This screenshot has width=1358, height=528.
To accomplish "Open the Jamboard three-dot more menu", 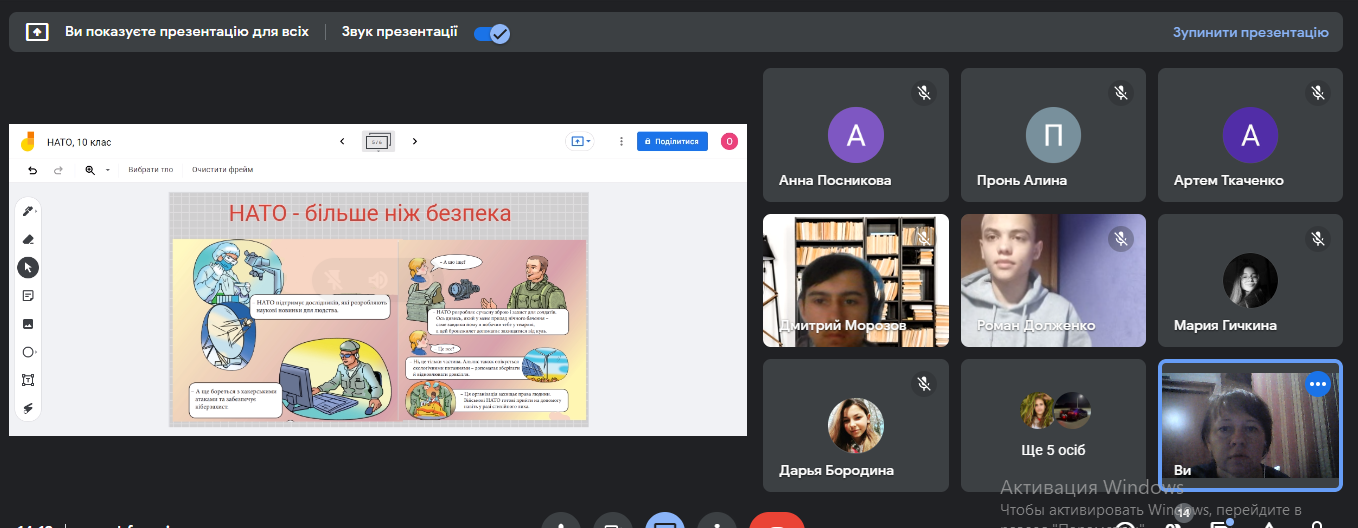I will click(x=621, y=142).
